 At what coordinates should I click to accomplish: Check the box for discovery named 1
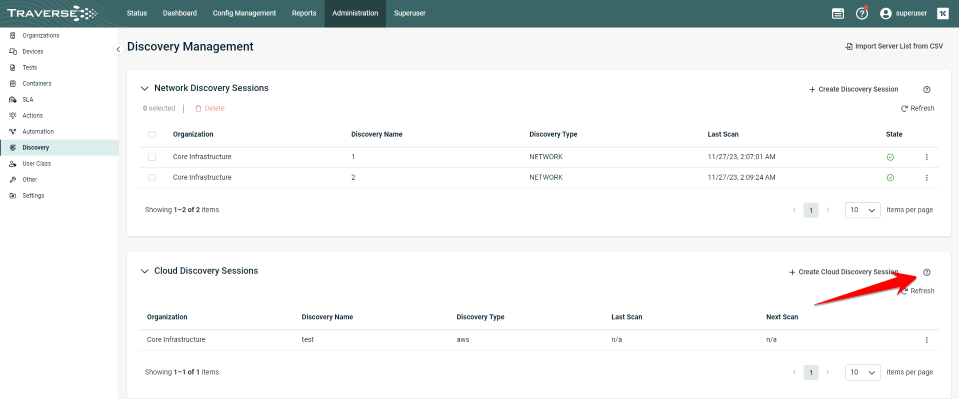click(152, 157)
